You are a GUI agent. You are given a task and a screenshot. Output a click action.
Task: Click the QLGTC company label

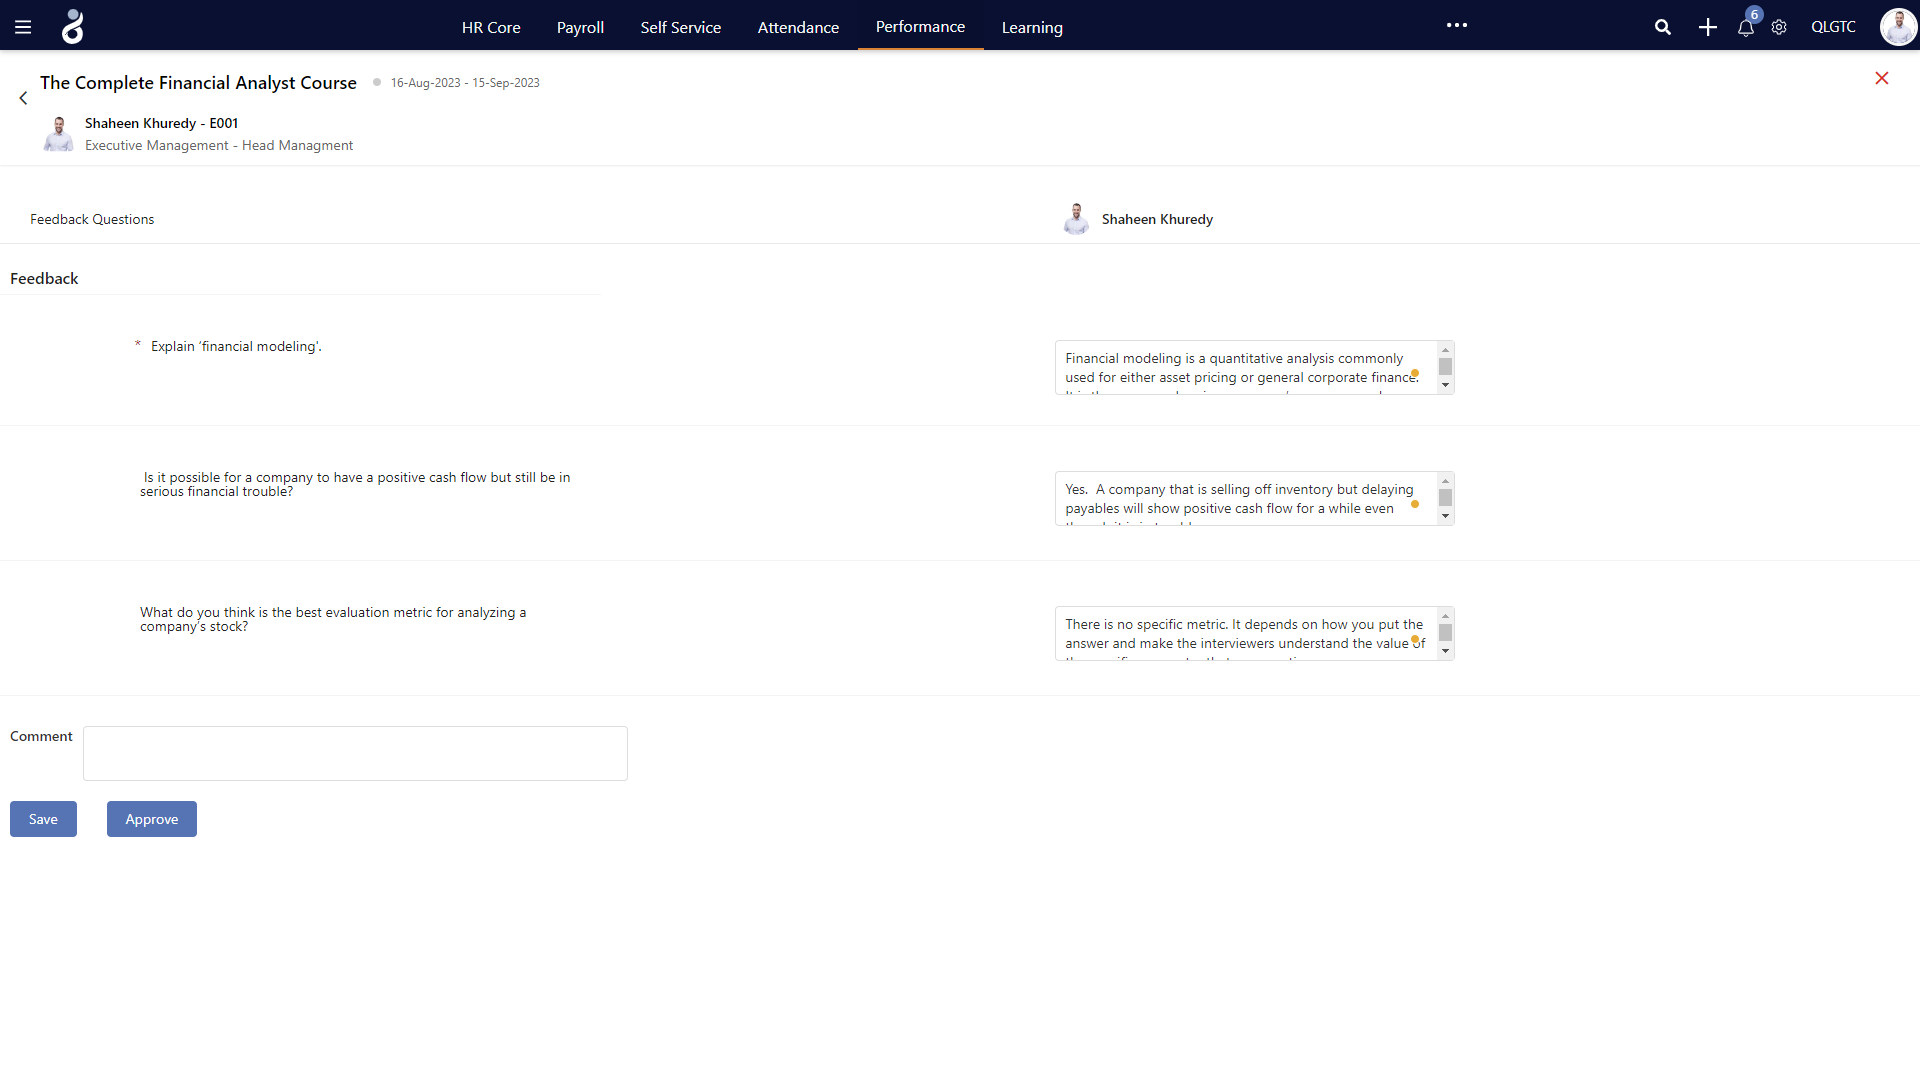(x=1834, y=27)
